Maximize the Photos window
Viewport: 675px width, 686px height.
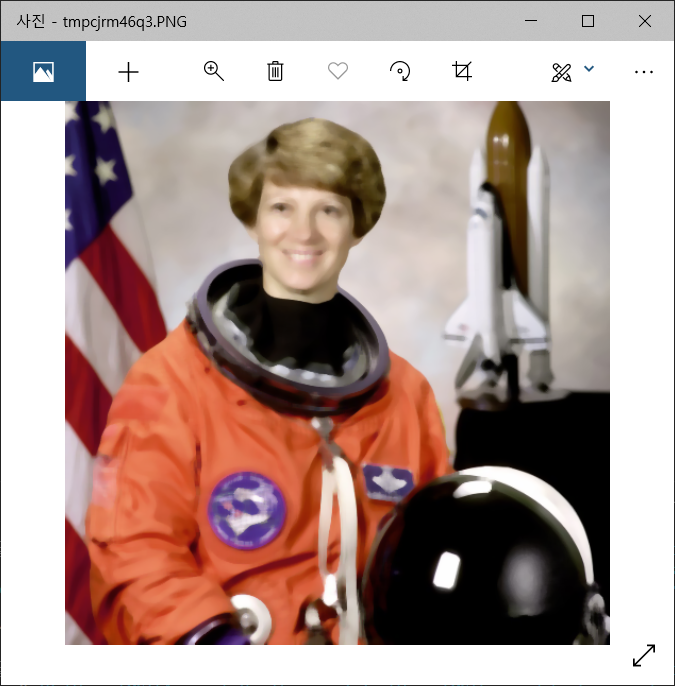588,21
